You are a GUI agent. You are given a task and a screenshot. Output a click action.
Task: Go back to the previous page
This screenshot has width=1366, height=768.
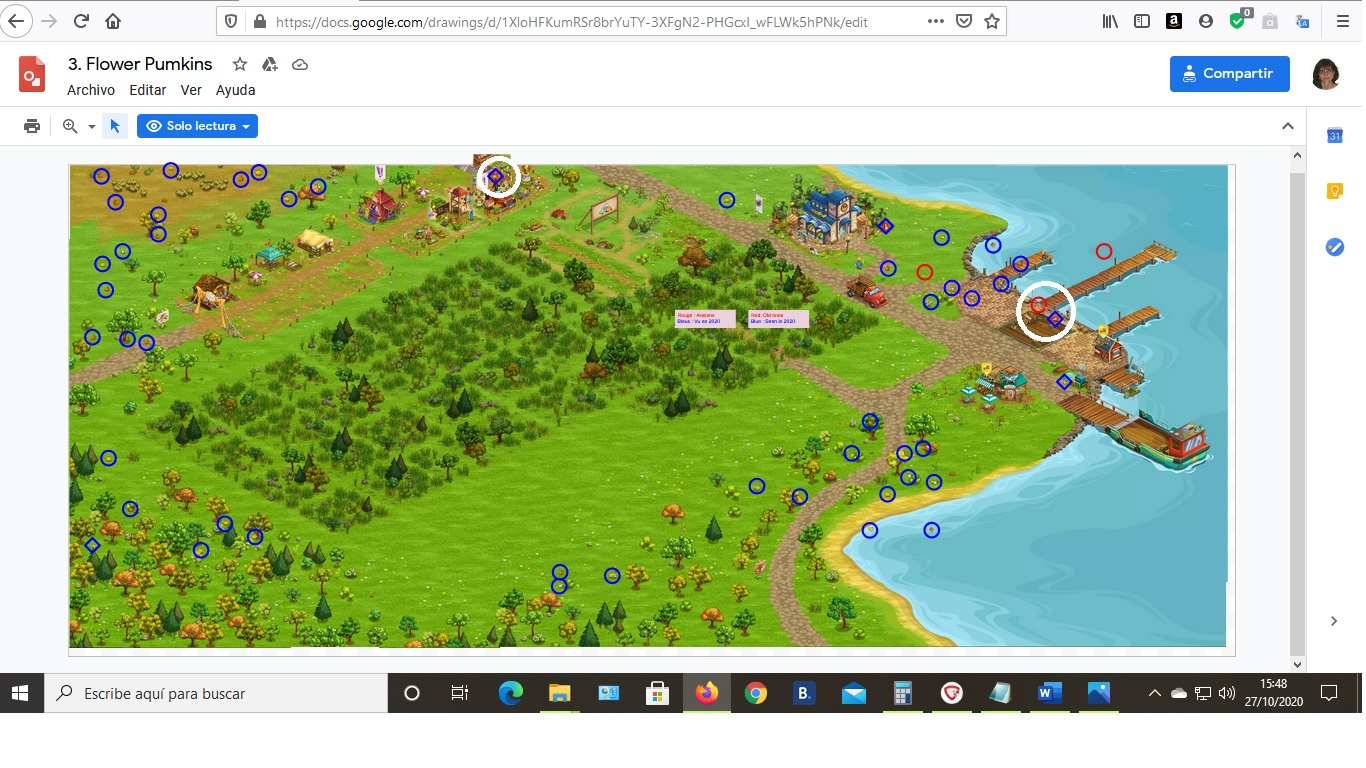click(17, 20)
